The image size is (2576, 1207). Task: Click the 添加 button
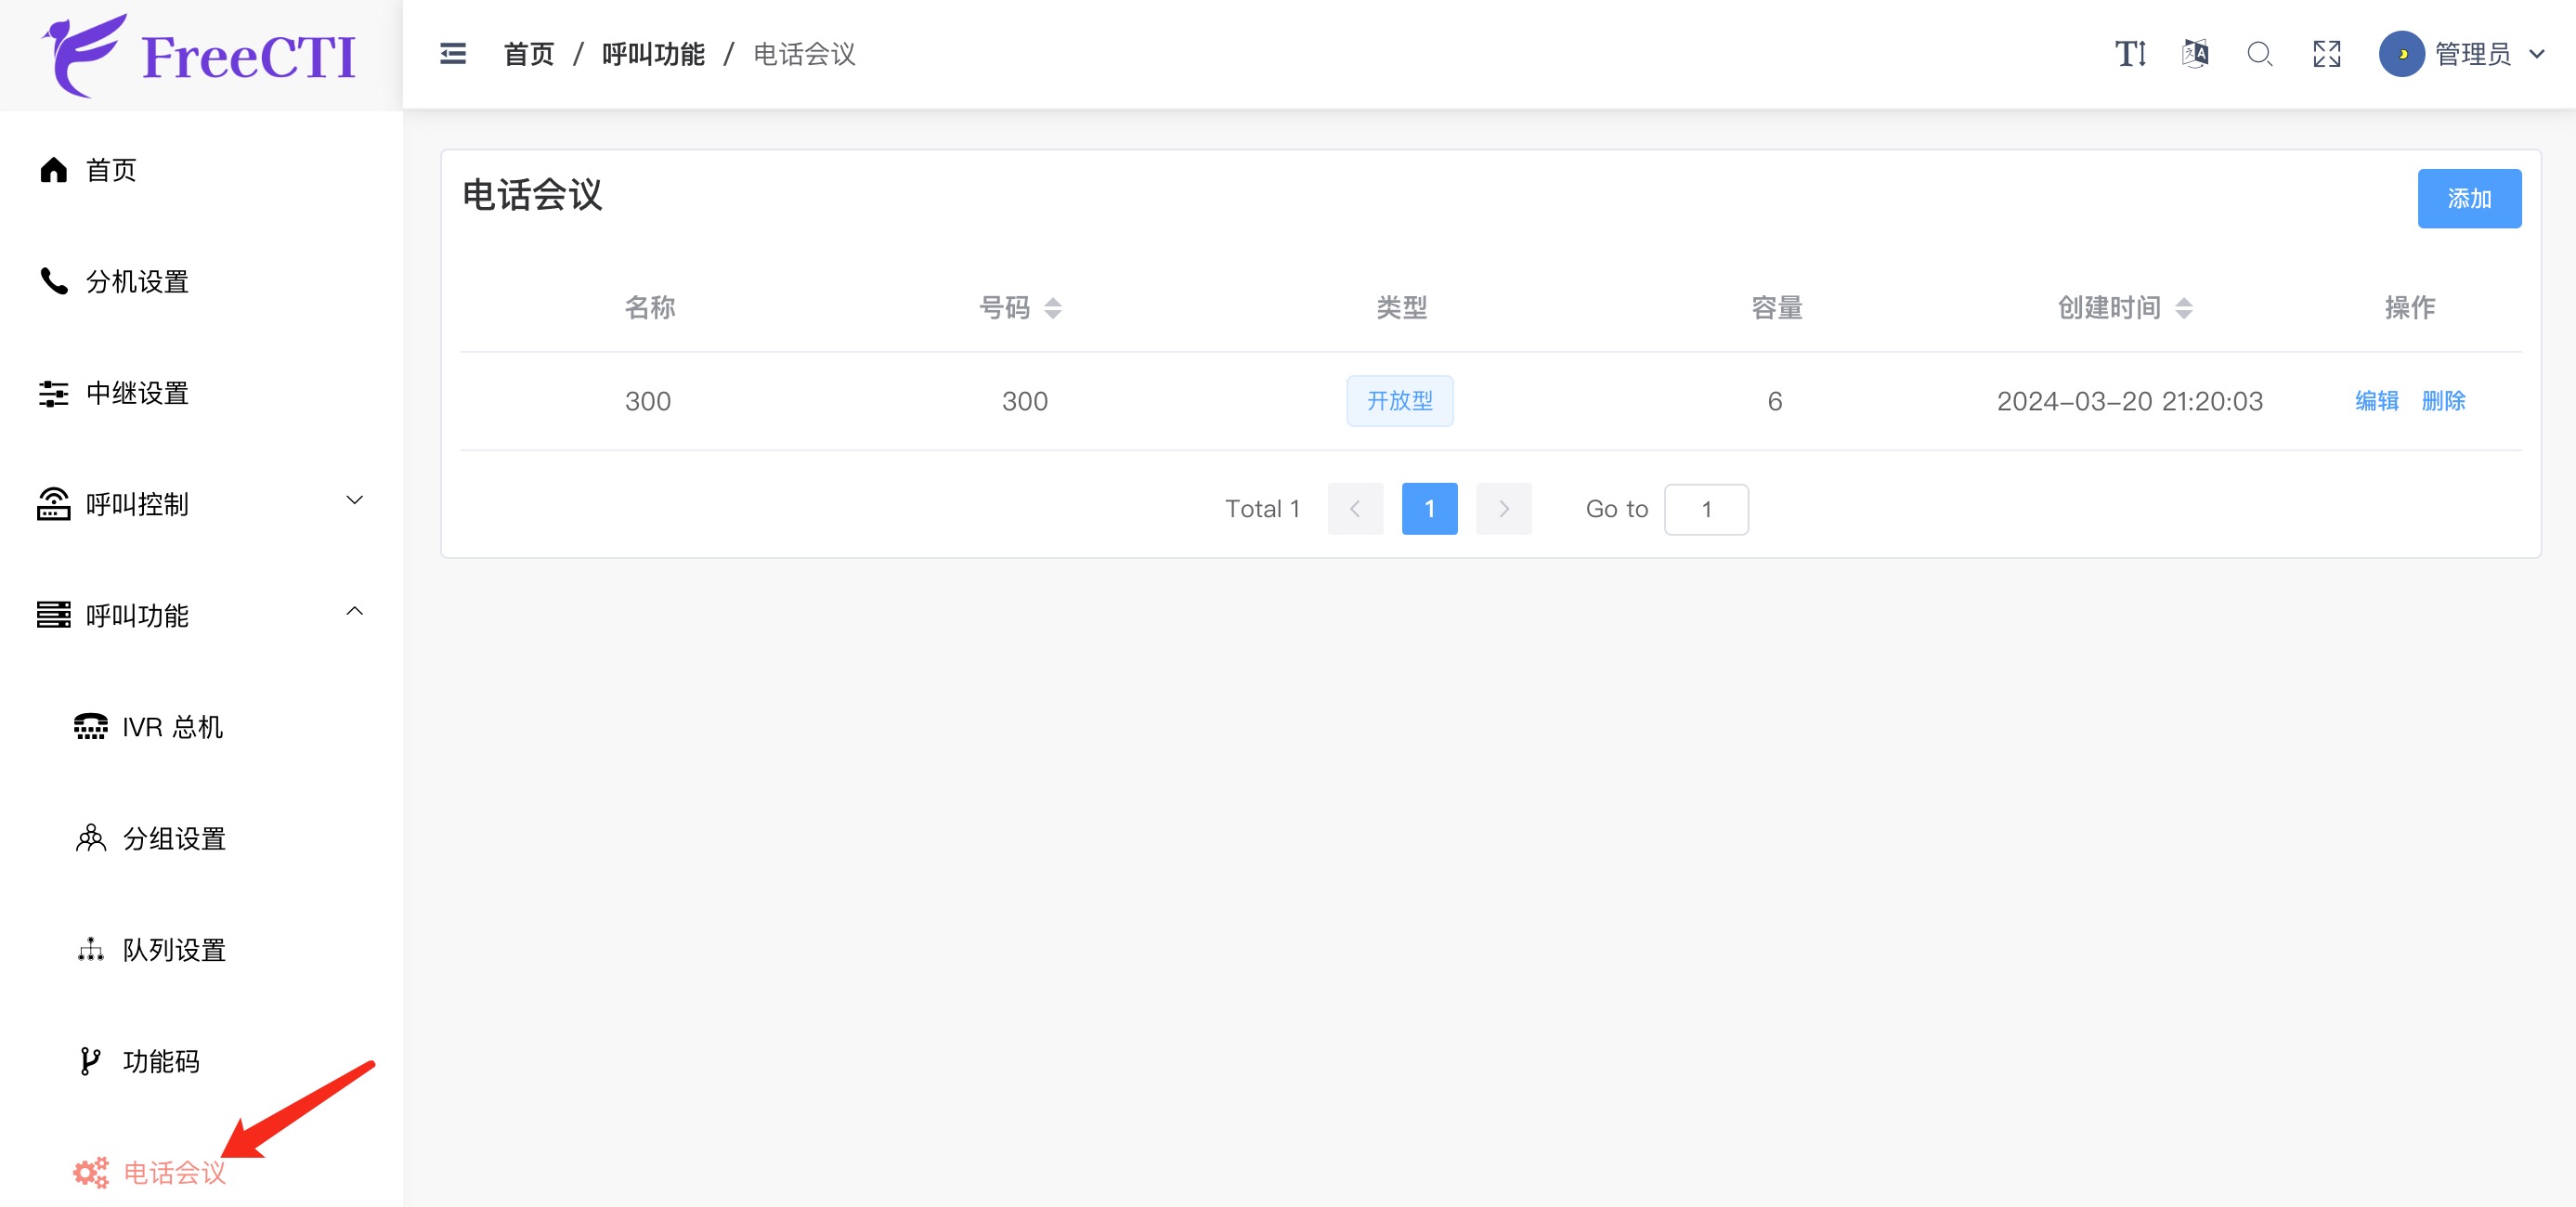point(2469,198)
